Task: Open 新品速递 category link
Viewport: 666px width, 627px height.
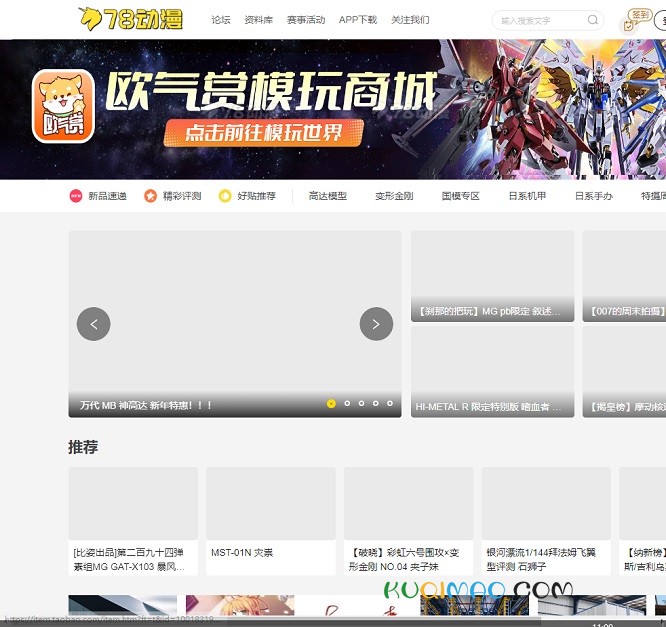Action: [107, 196]
